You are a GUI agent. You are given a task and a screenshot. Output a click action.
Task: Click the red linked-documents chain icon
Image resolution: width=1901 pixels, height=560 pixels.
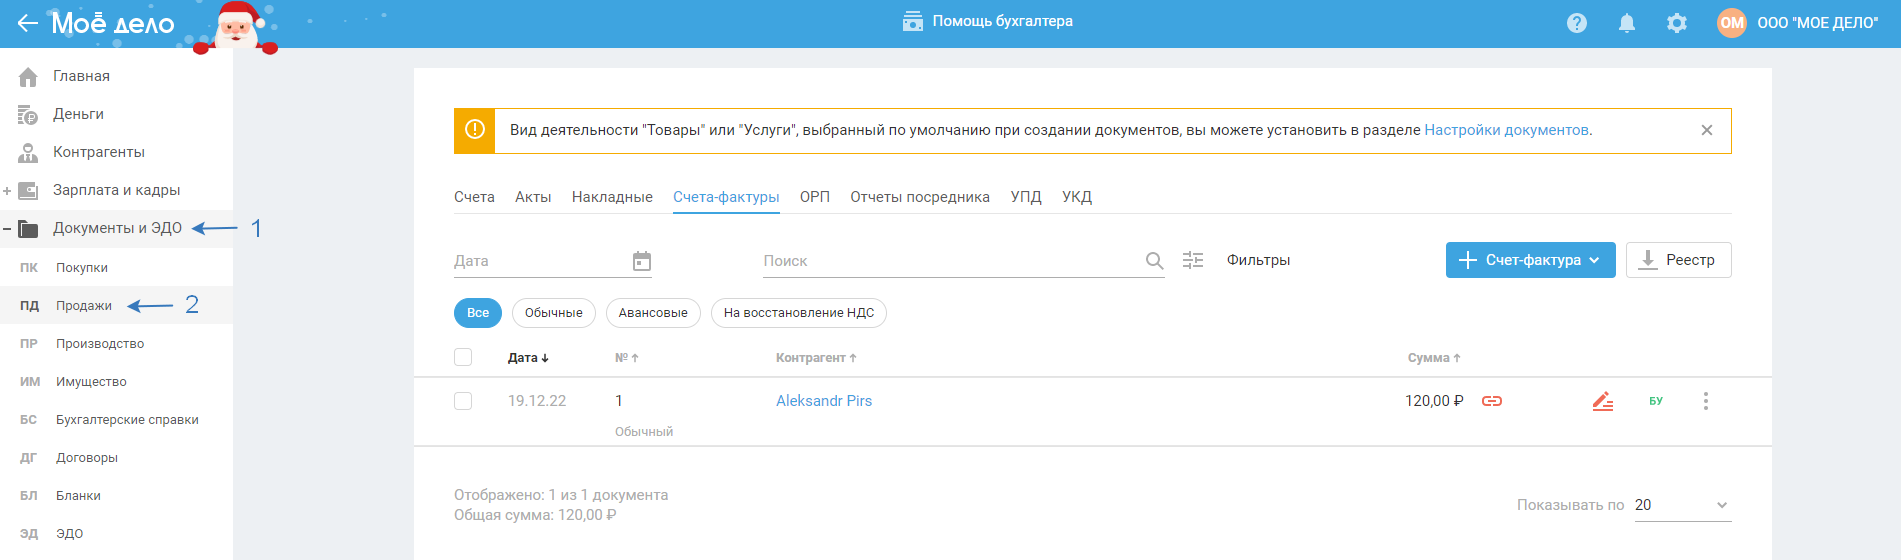click(1492, 401)
